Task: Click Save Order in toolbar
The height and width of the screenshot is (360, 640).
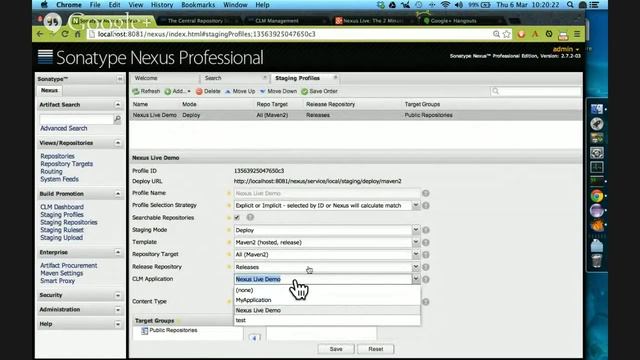Action: coord(320,91)
